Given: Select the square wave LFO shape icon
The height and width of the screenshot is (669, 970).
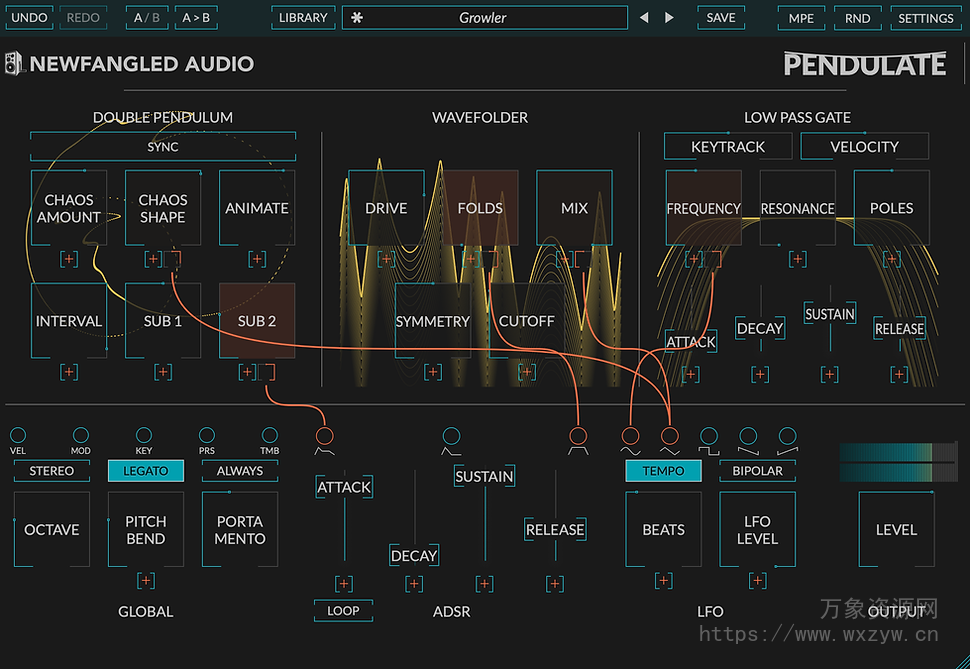Looking at the screenshot, I should click(709, 437).
